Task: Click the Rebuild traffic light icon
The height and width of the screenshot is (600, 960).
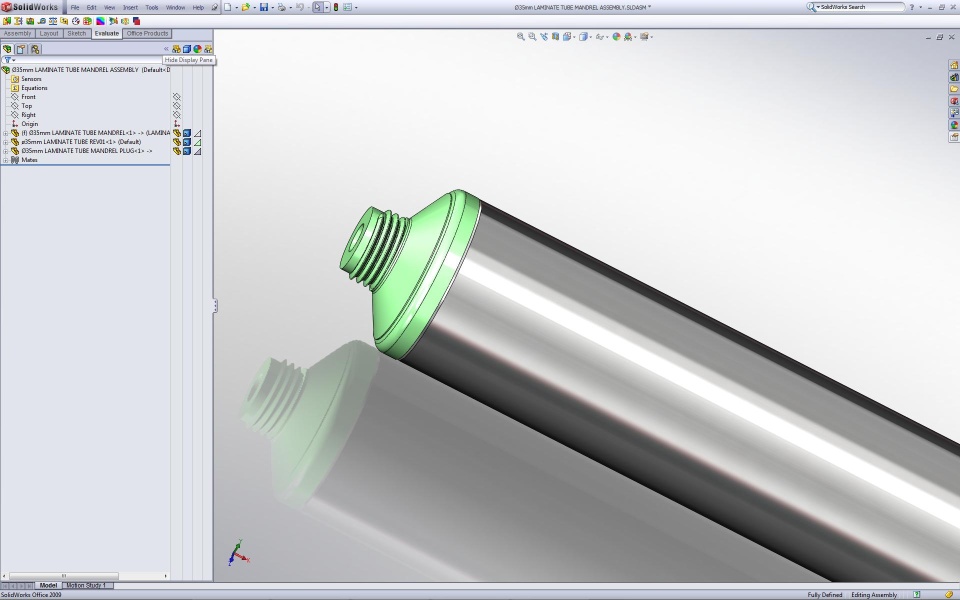Action: [336, 7]
